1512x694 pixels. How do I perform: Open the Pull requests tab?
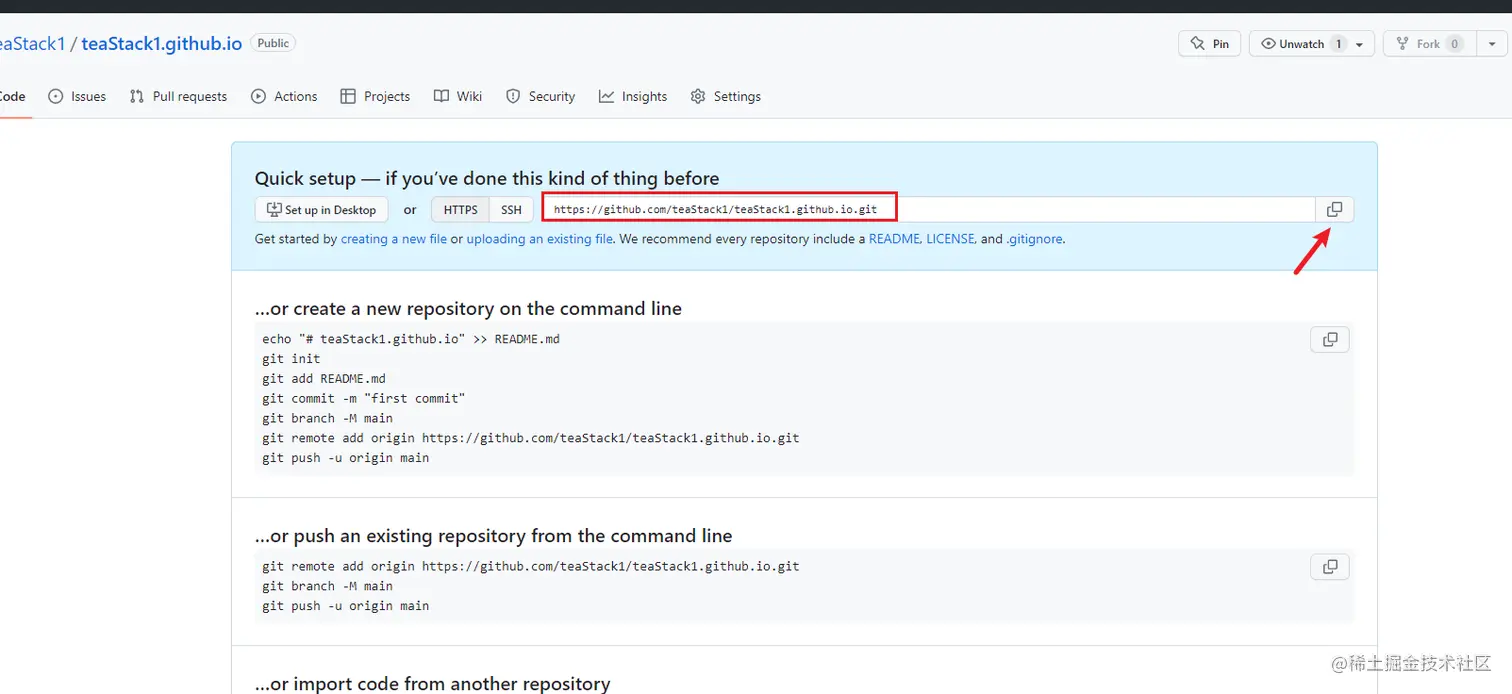click(178, 96)
